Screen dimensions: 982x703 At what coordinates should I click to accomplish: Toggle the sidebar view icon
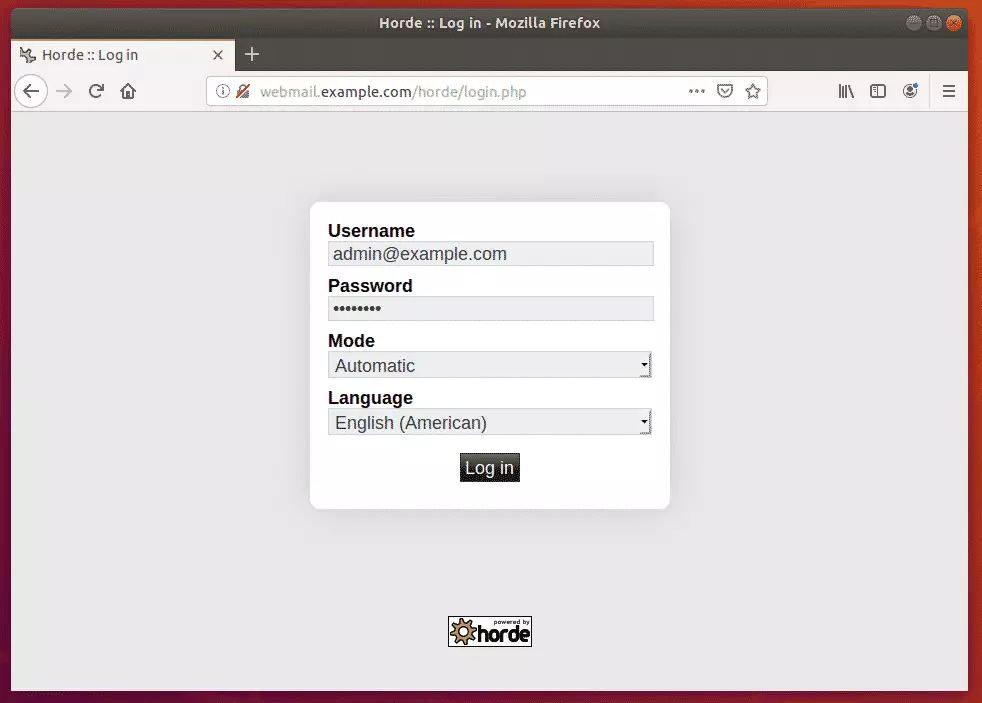878,91
